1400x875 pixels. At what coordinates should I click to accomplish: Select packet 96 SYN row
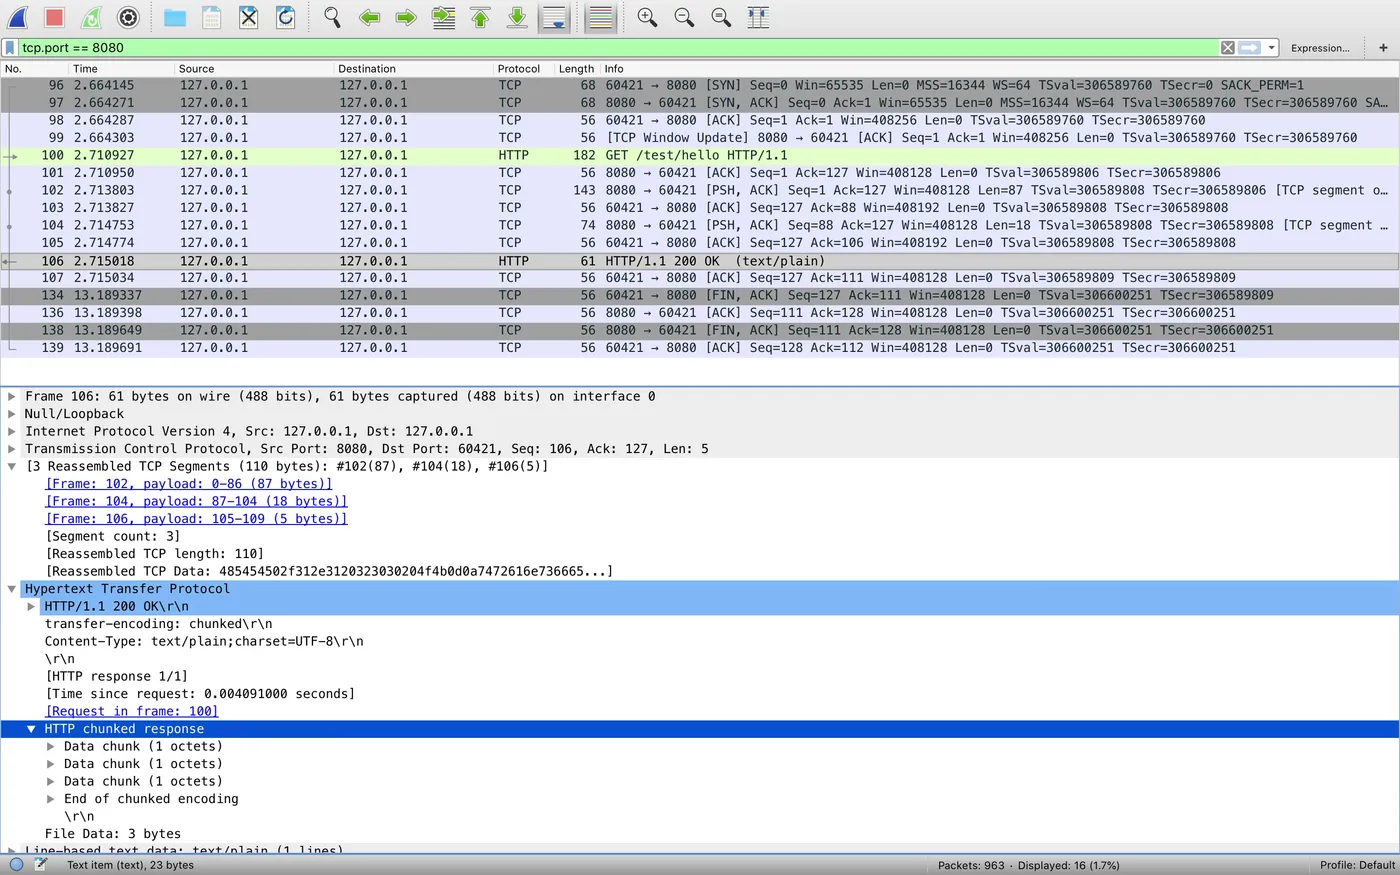(x=700, y=85)
